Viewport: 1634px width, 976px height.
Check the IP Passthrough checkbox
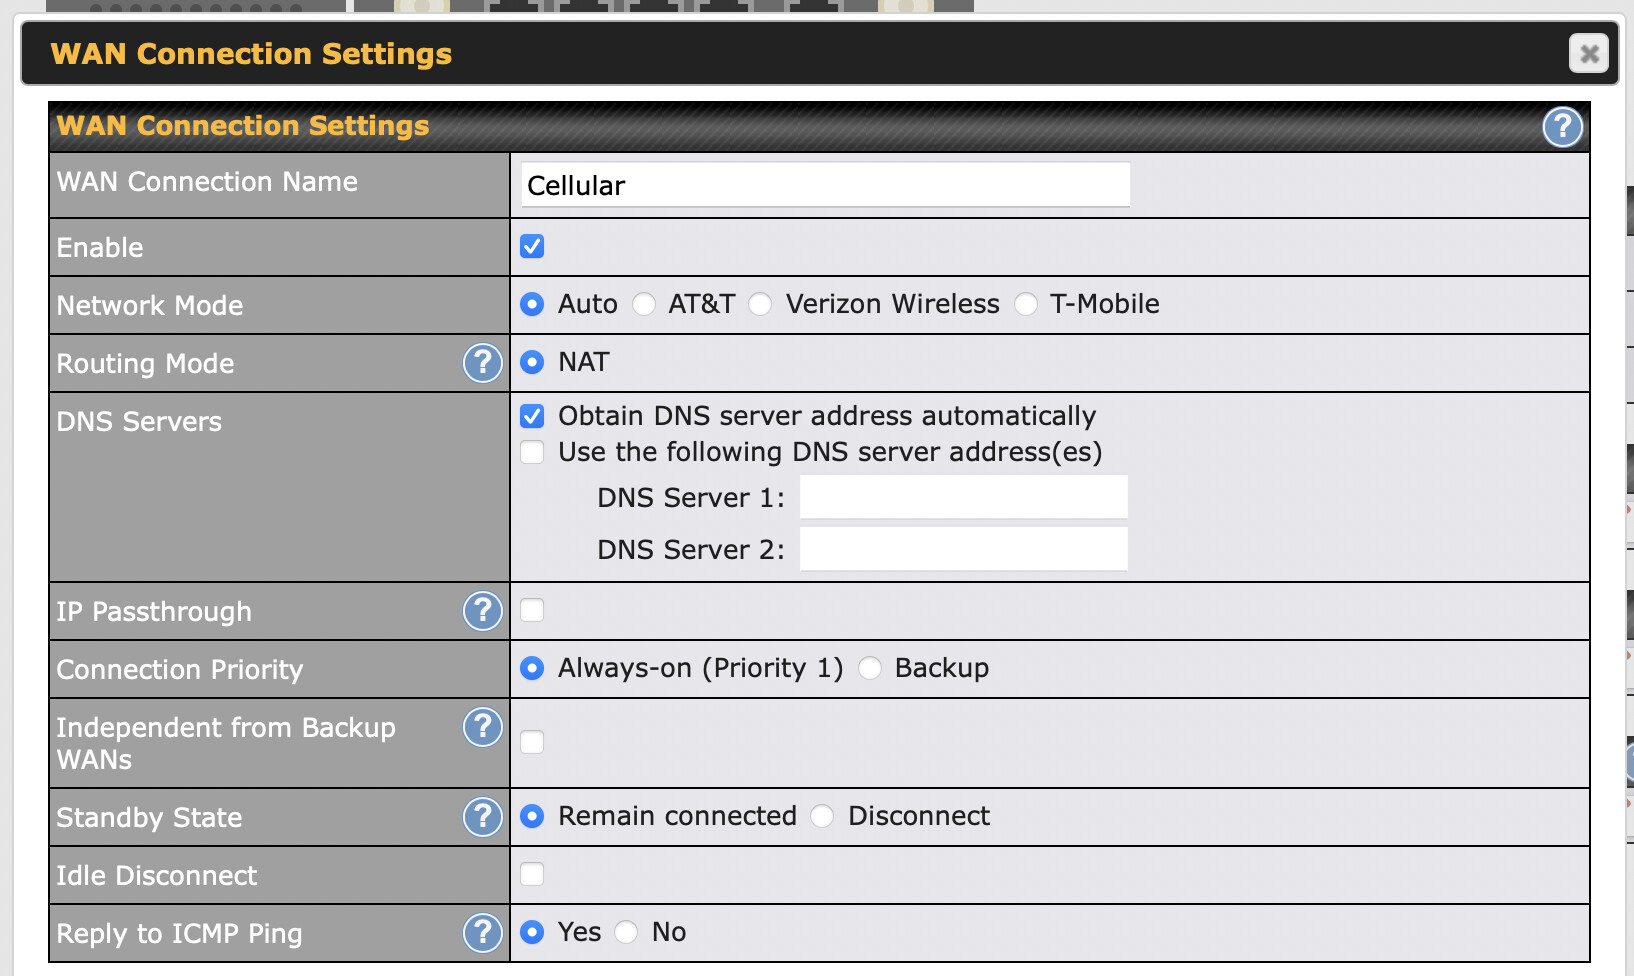tap(532, 610)
